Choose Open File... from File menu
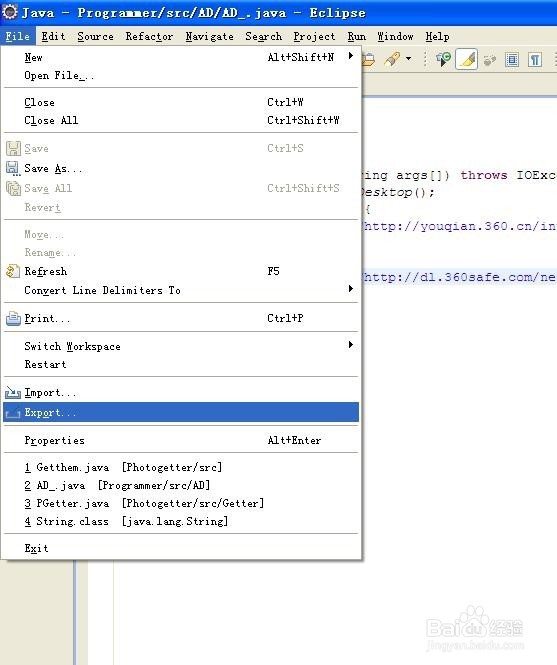Screen dimensions: 557x665 coord(181,75)
